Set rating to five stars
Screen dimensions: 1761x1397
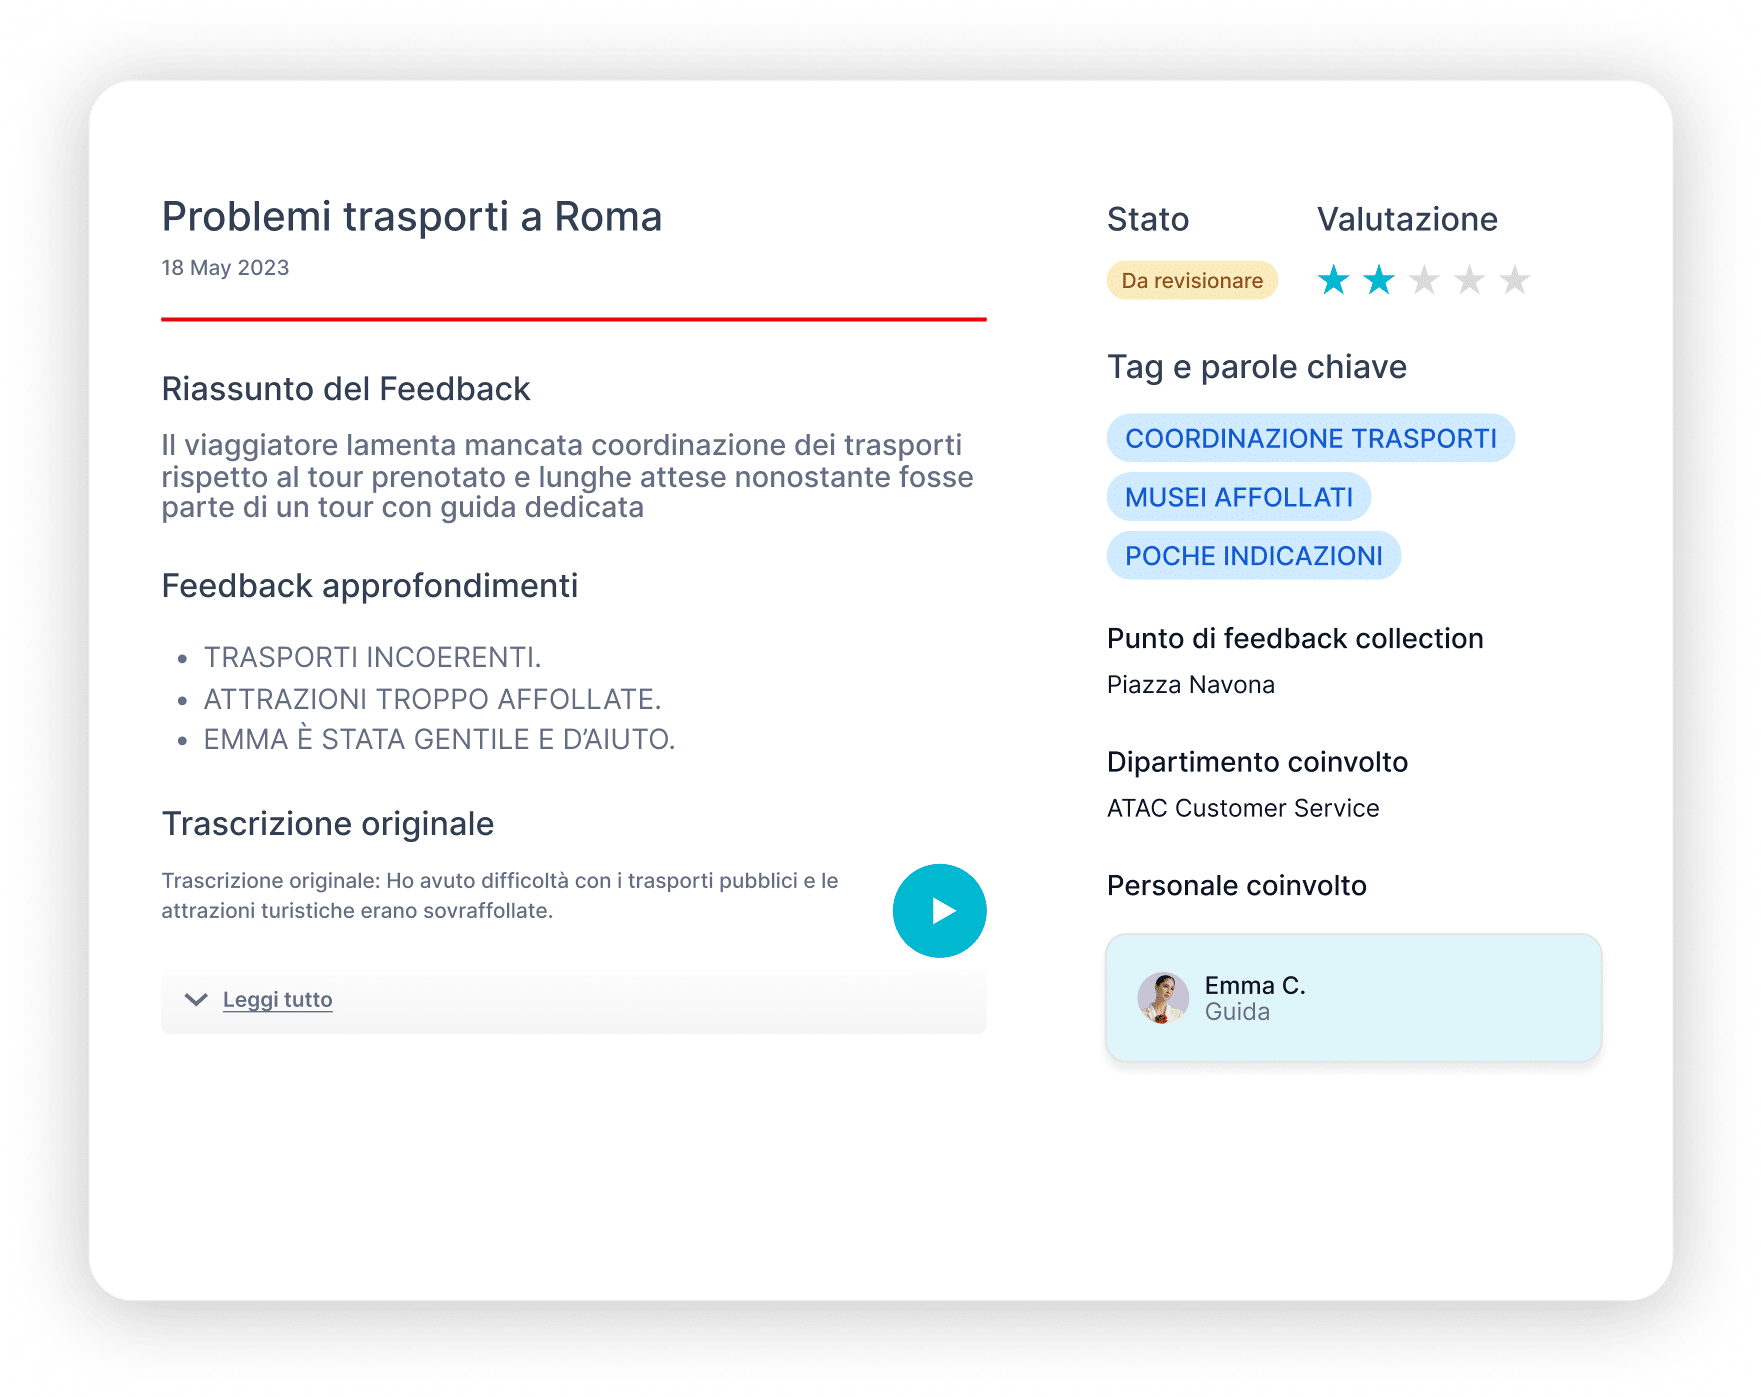1515,280
